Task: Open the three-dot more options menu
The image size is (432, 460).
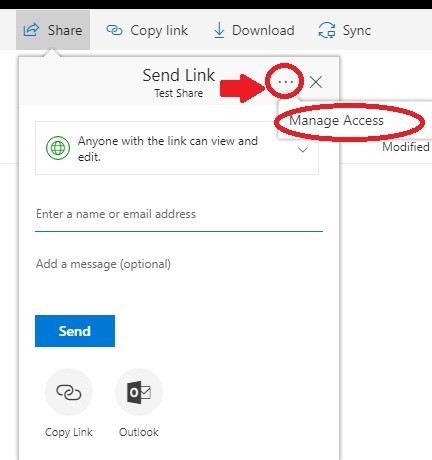Action: [x=285, y=81]
